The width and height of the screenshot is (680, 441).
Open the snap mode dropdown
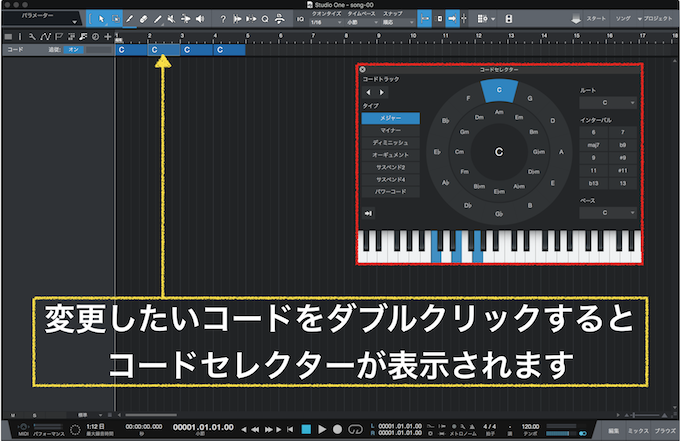pyautogui.click(x=398, y=22)
